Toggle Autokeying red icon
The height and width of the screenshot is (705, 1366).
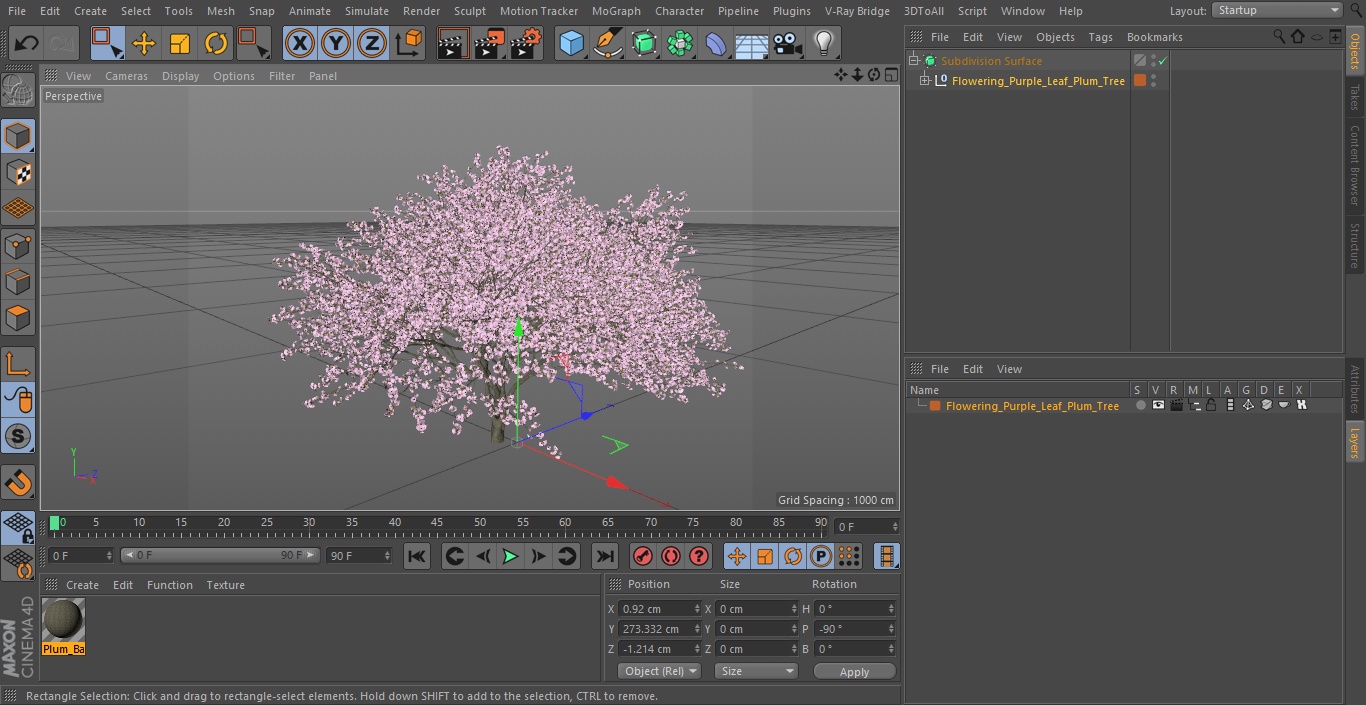point(671,556)
